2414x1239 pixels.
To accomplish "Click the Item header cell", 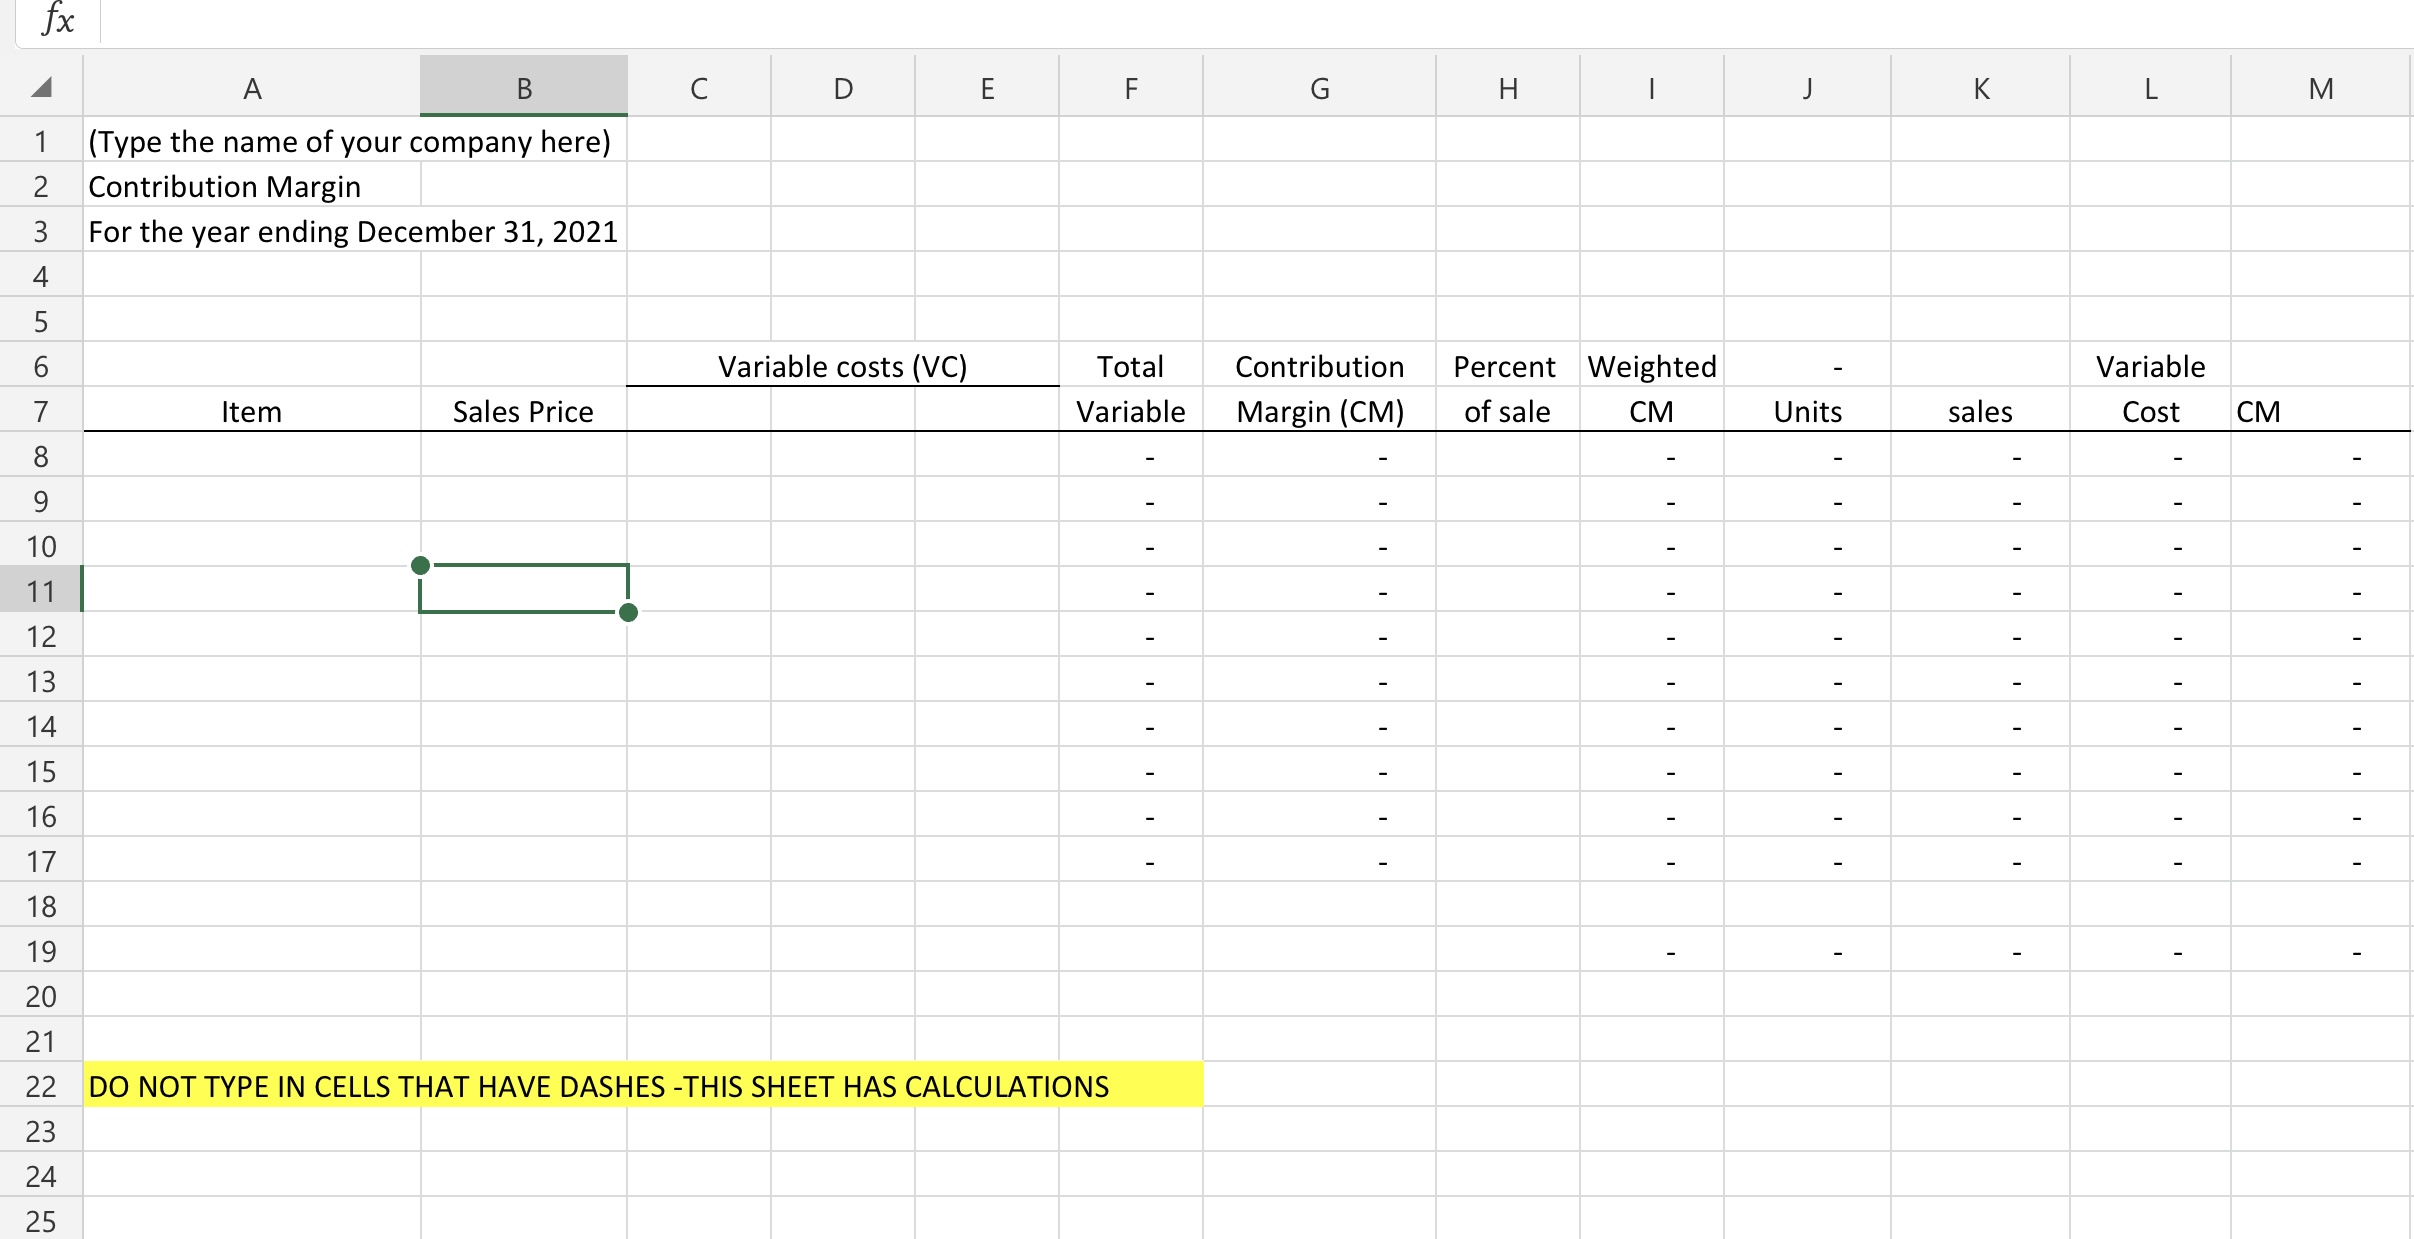I will [251, 412].
